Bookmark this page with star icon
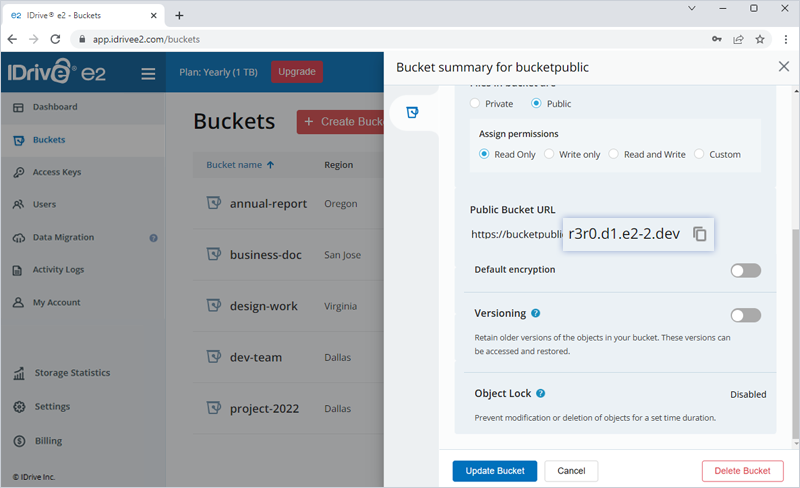Image resolution: width=800 pixels, height=488 pixels. [760, 39]
